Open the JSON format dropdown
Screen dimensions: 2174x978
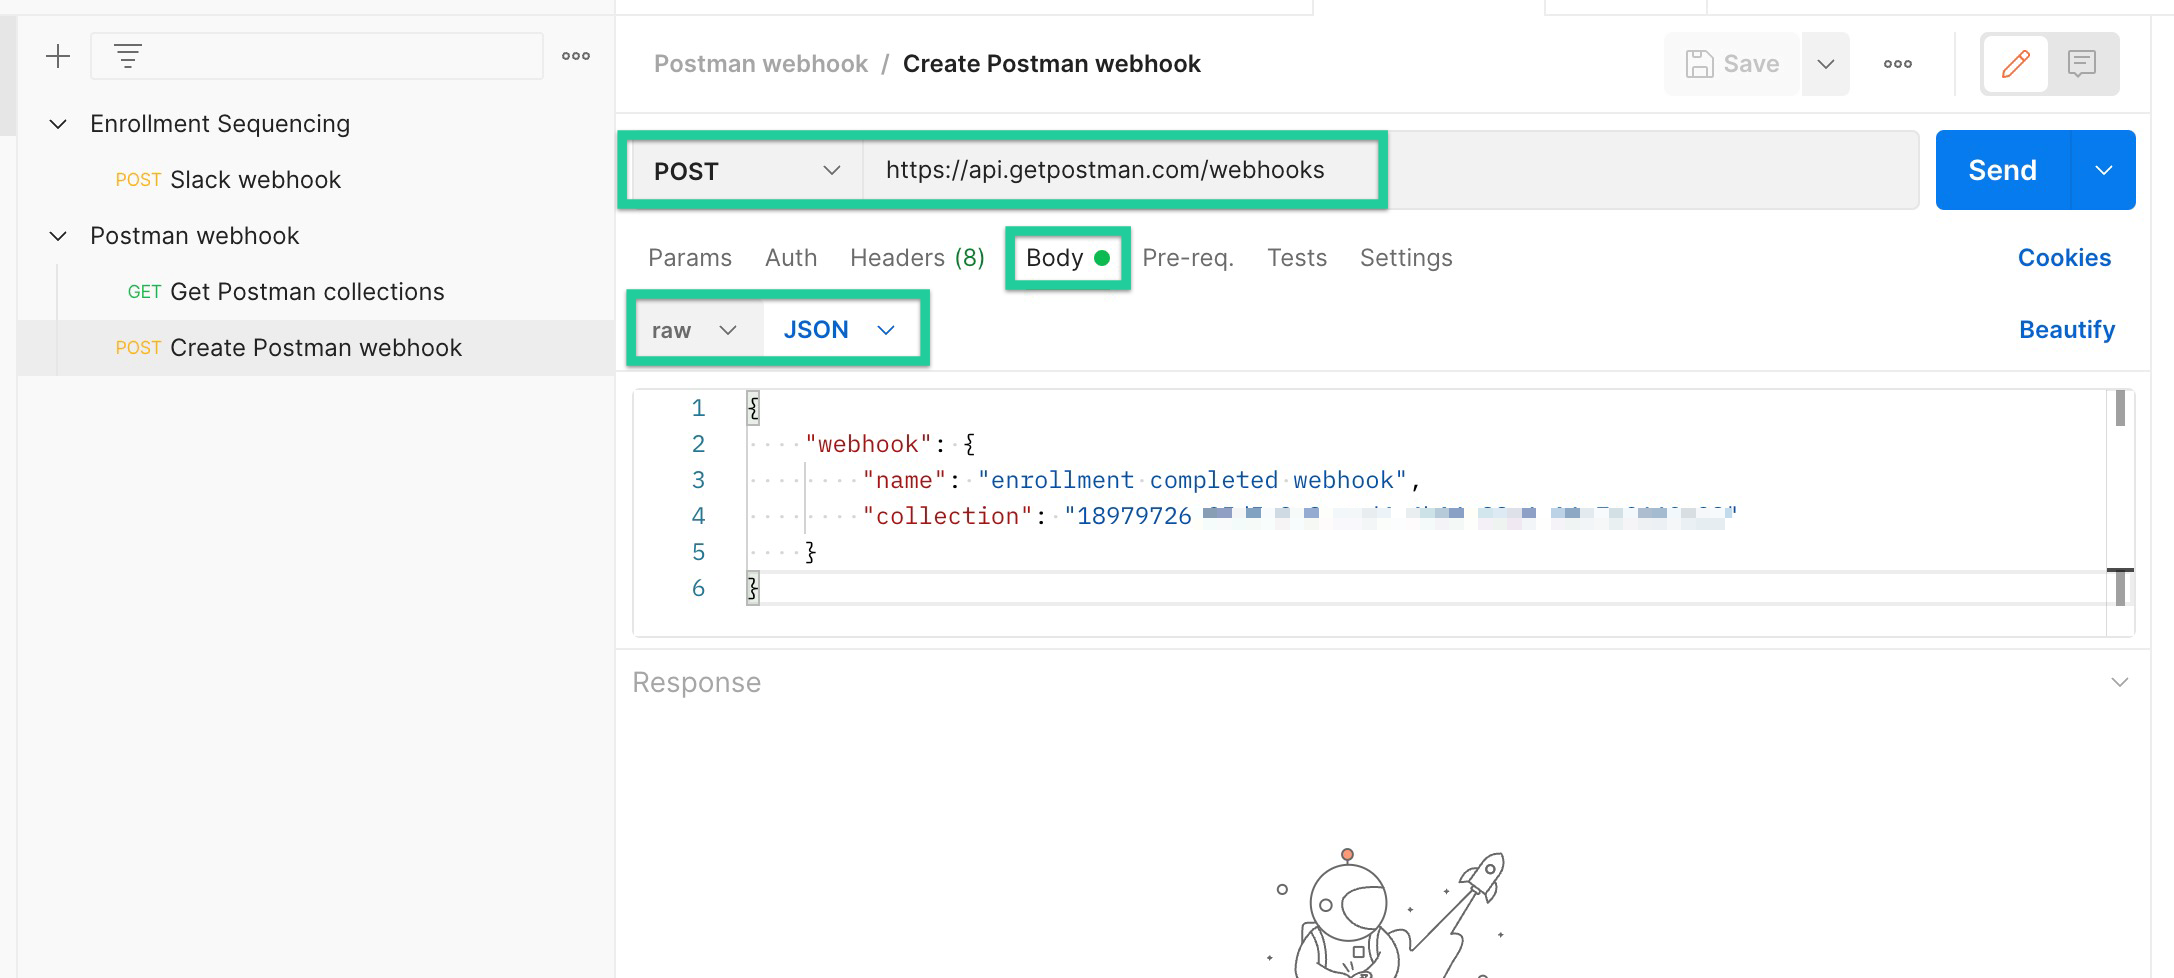click(x=840, y=330)
